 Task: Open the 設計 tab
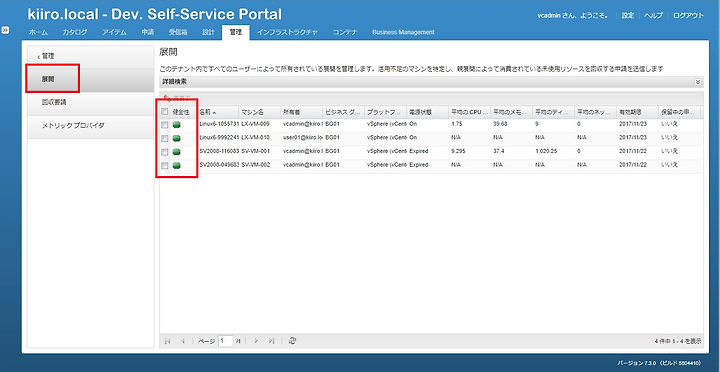(208, 32)
